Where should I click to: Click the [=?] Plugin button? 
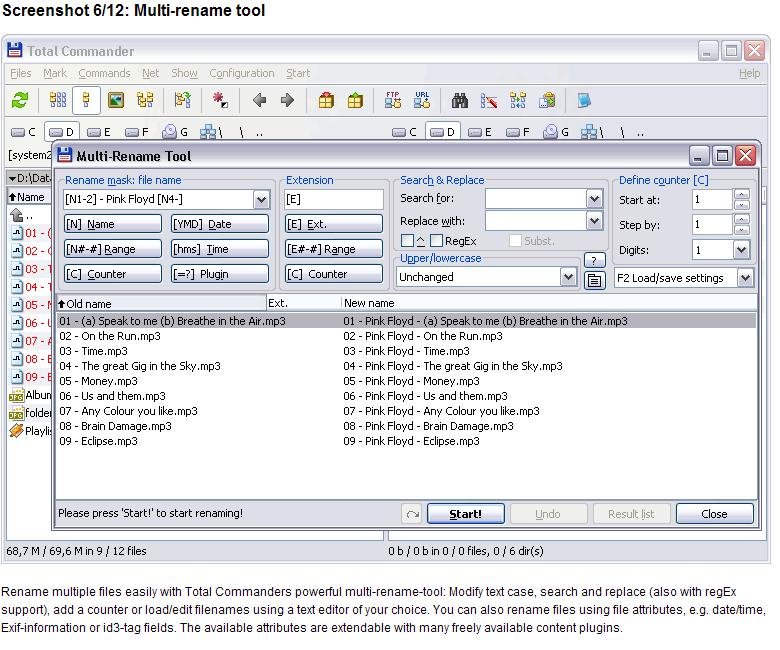pos(220,274)
